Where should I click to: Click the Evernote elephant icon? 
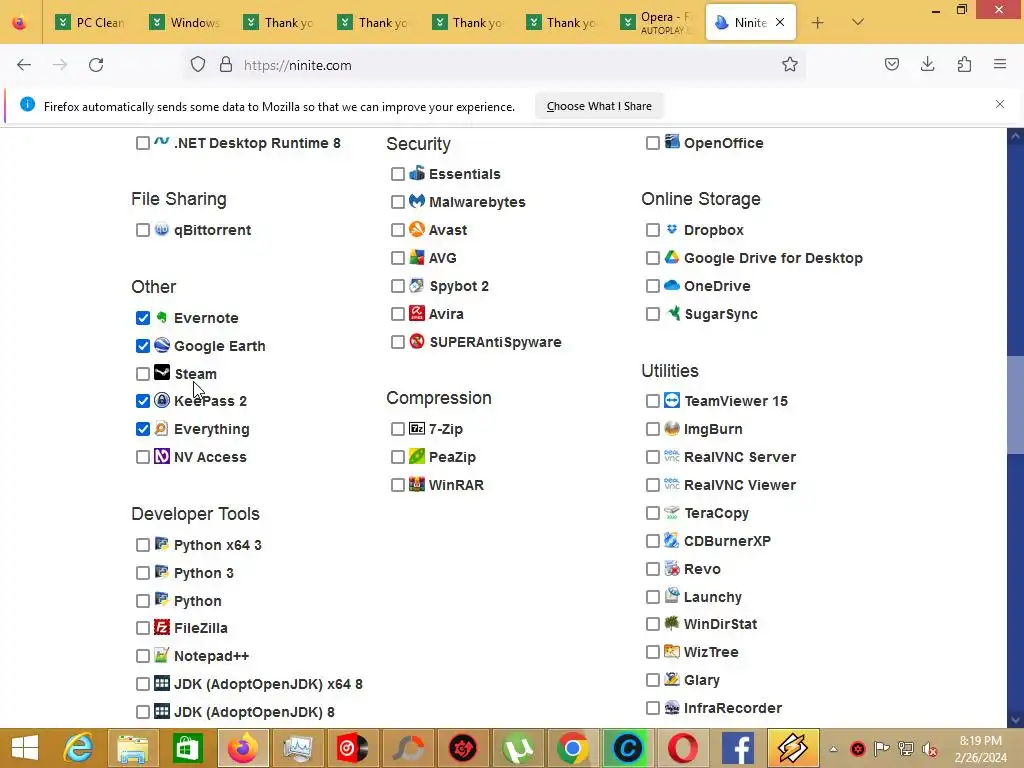click(161, 317)
